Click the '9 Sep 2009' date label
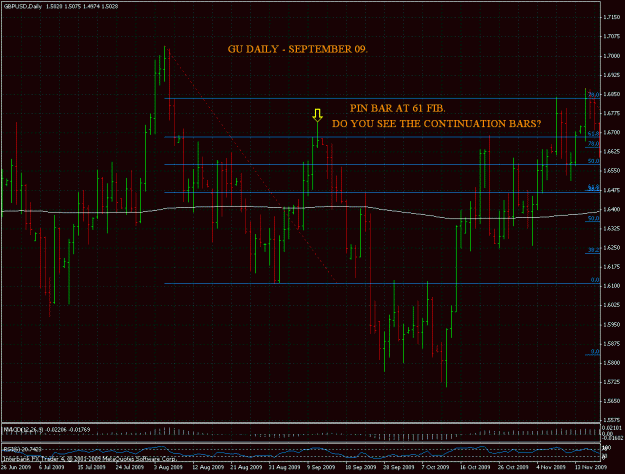The height and width of the screenshot is (474, 625). coord(321,467)
